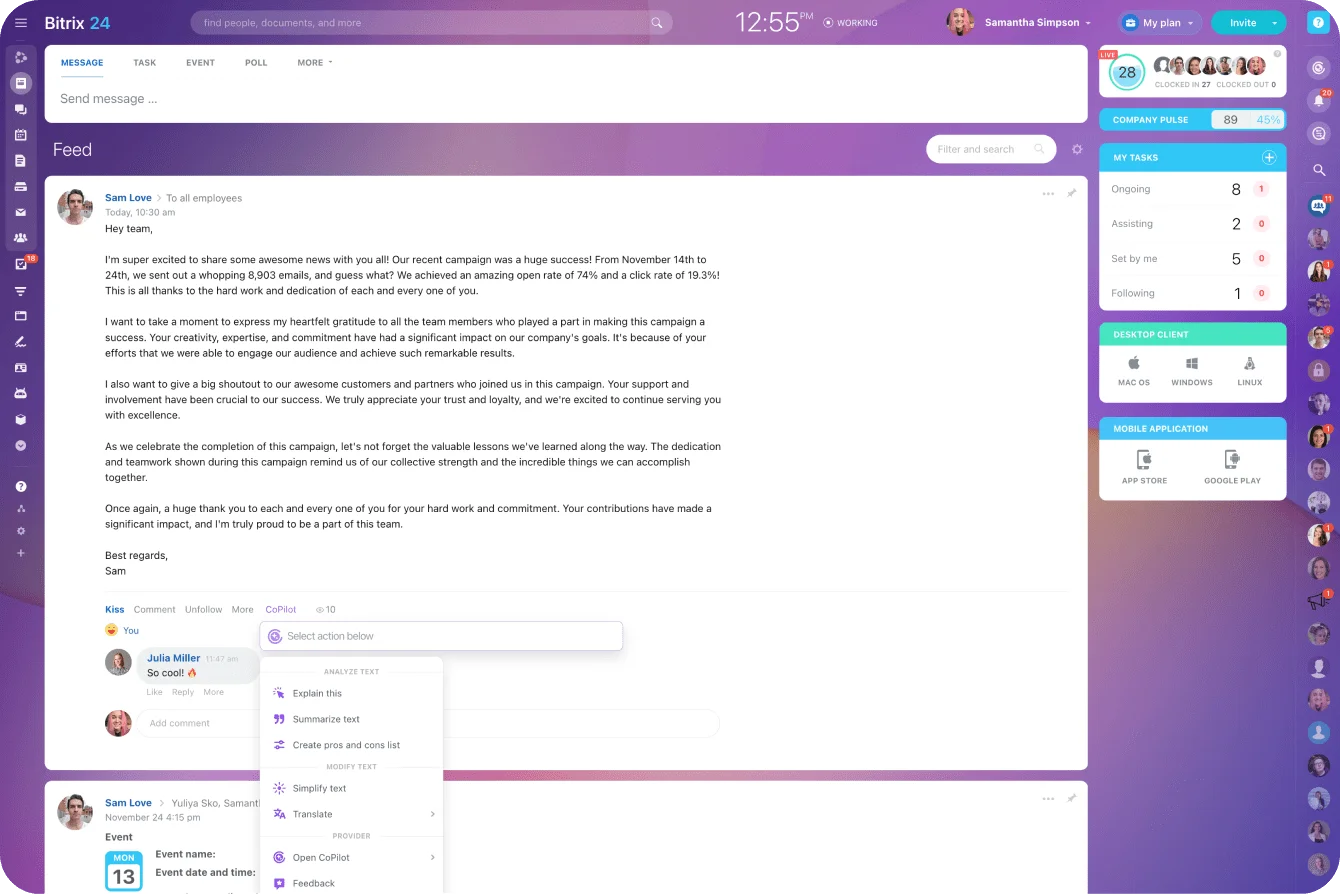Open the Invite button dropdown arrow
The height and width of the screenshot is (894, 1340).
click(1274, 22)
